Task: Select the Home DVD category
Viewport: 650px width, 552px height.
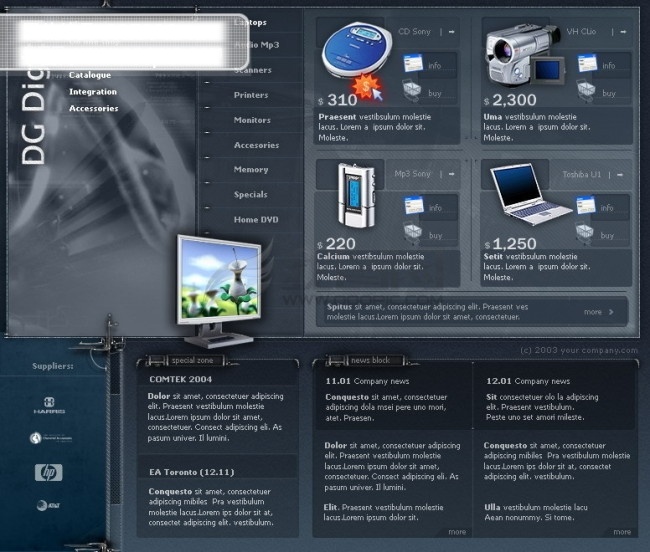Action: (256, 220)
